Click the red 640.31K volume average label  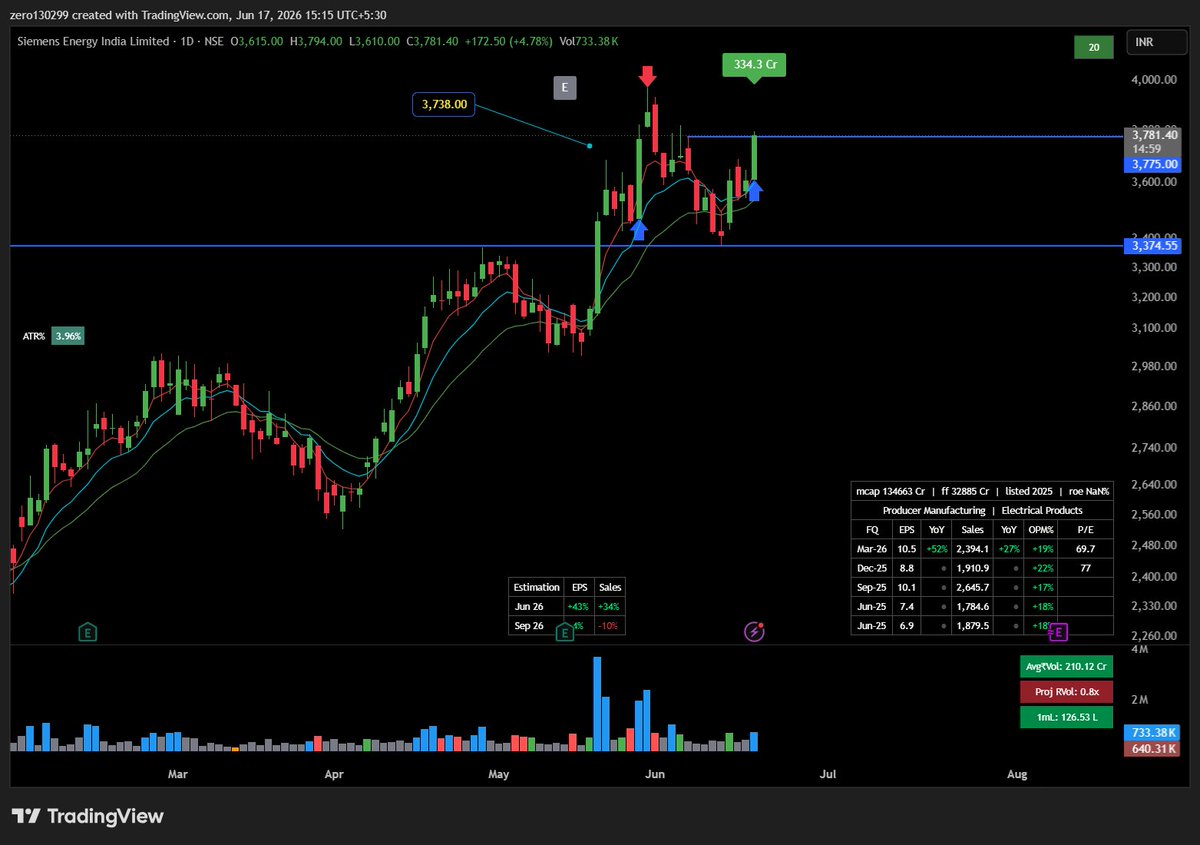coord(1153,748)
